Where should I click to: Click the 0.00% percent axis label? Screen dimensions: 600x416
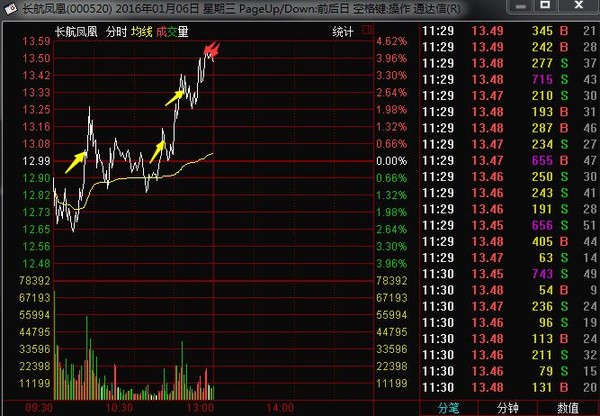391,161
